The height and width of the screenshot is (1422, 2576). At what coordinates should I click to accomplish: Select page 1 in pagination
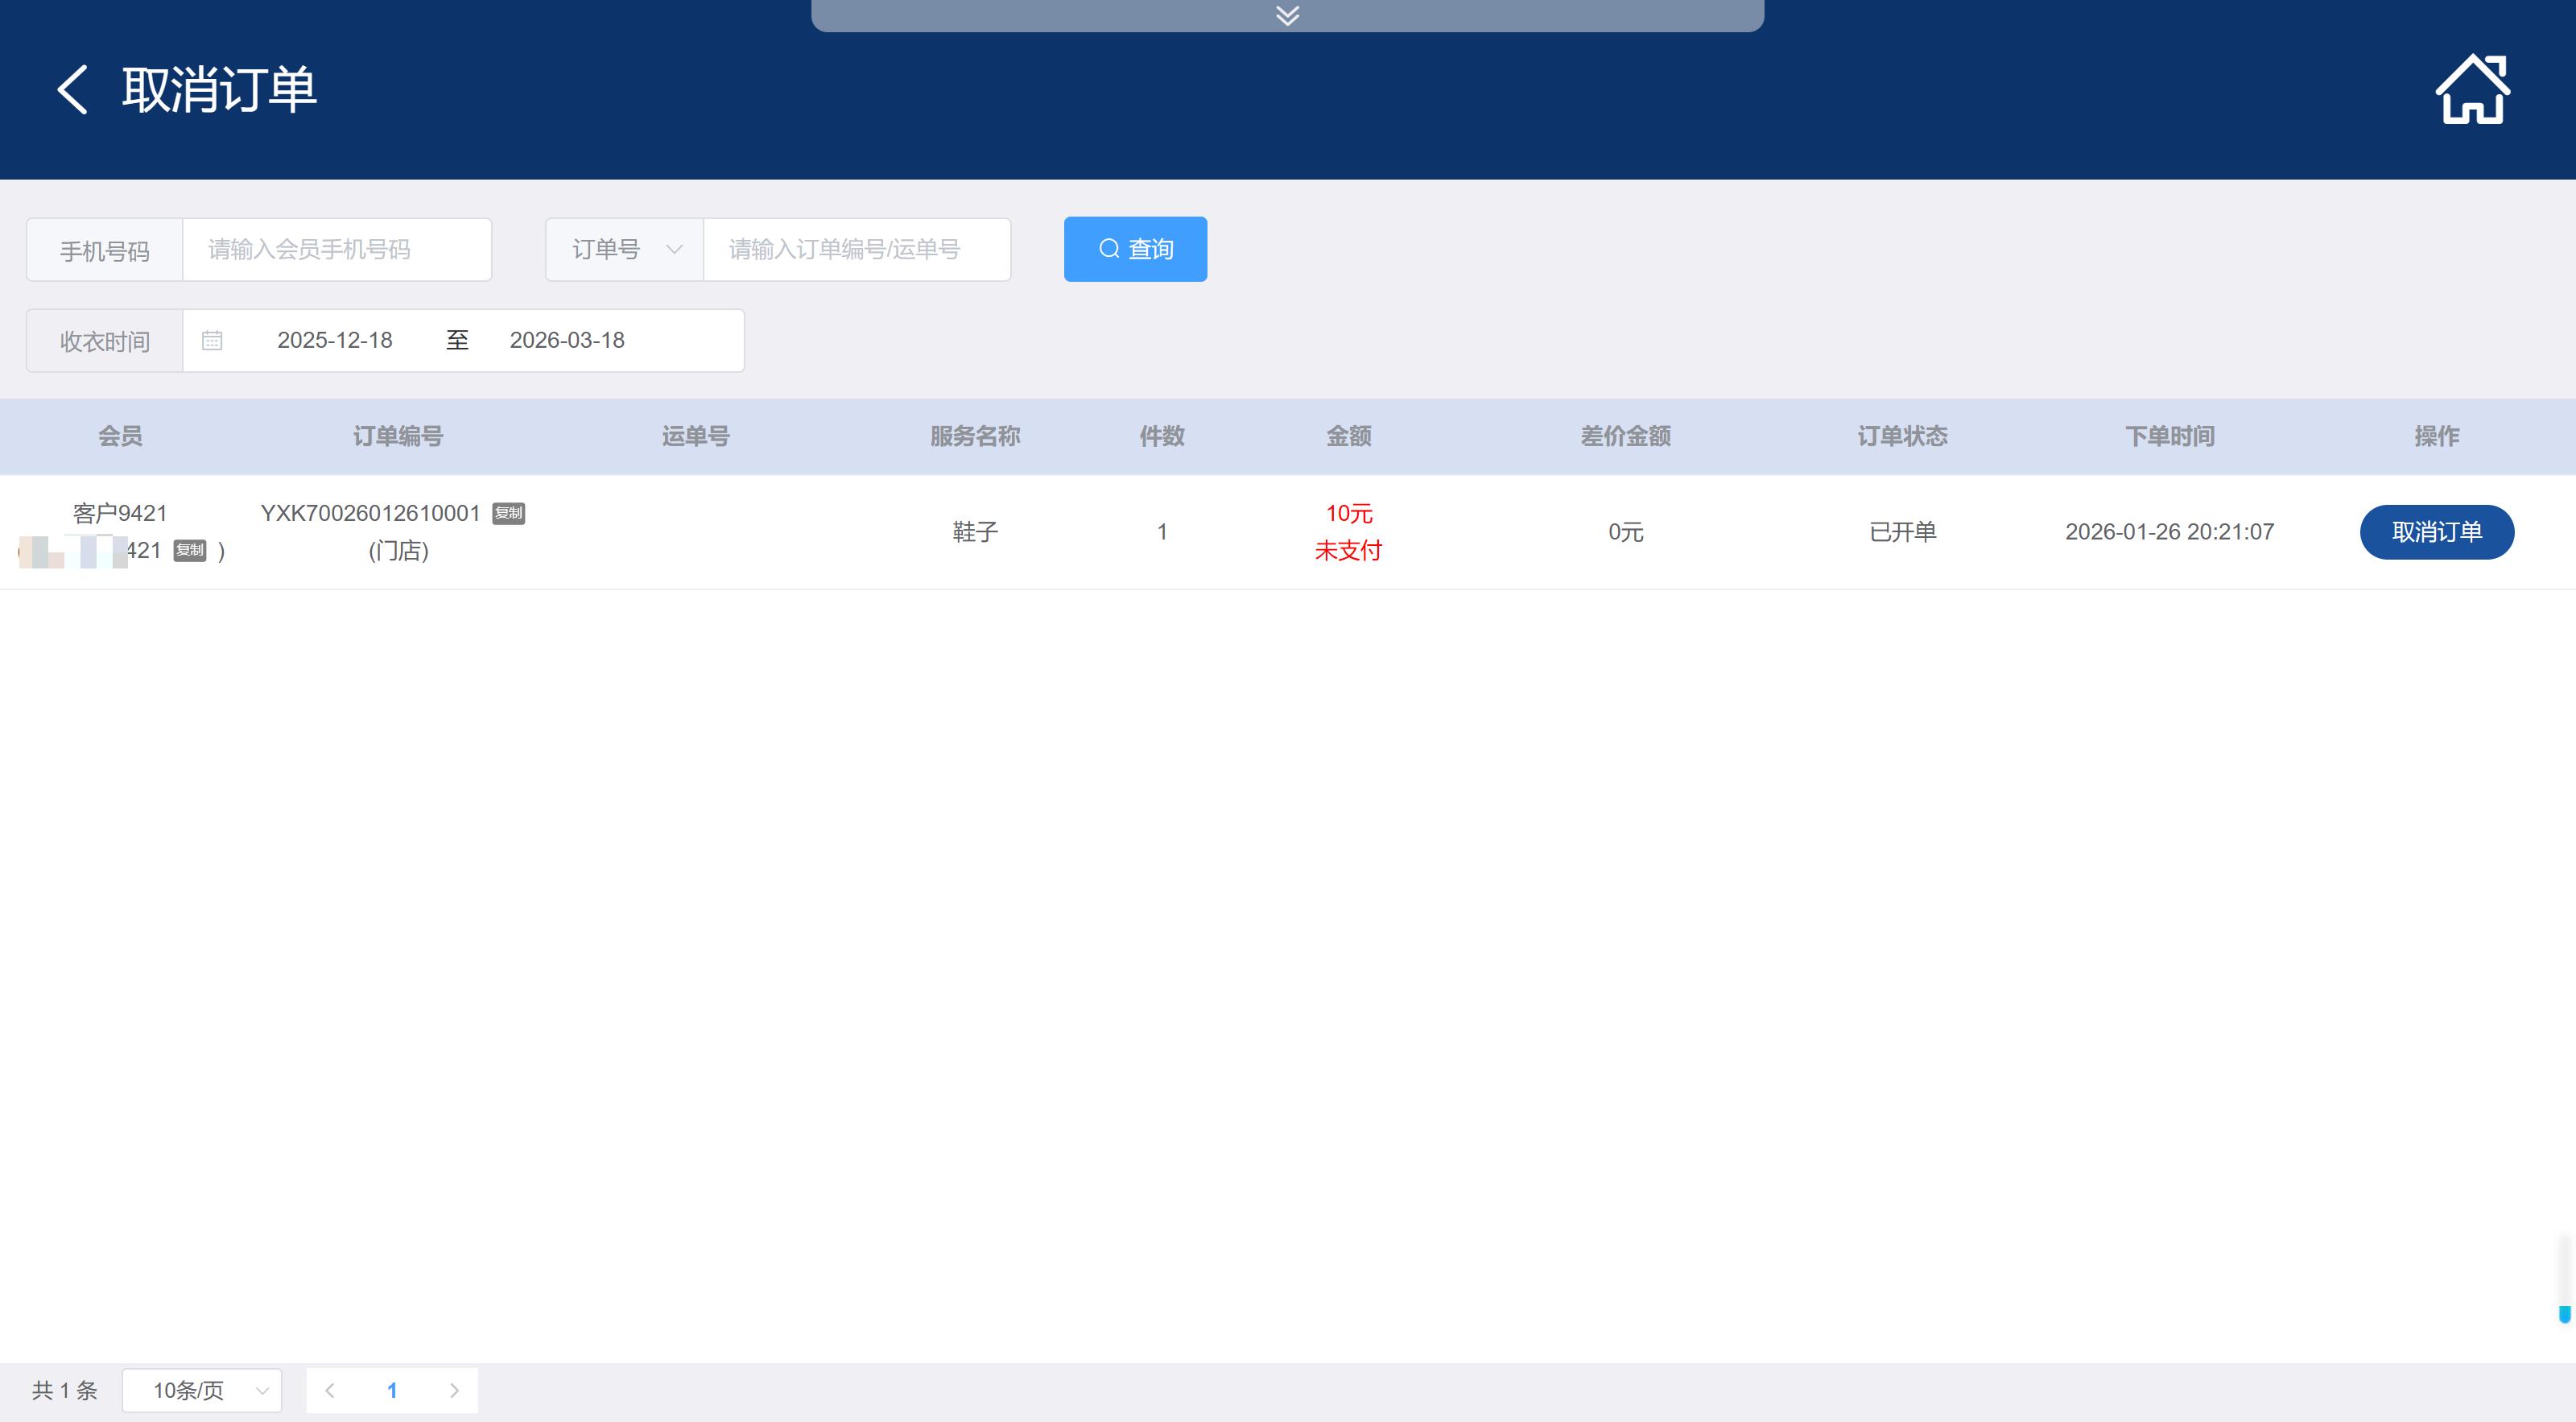coord(392,1390)
